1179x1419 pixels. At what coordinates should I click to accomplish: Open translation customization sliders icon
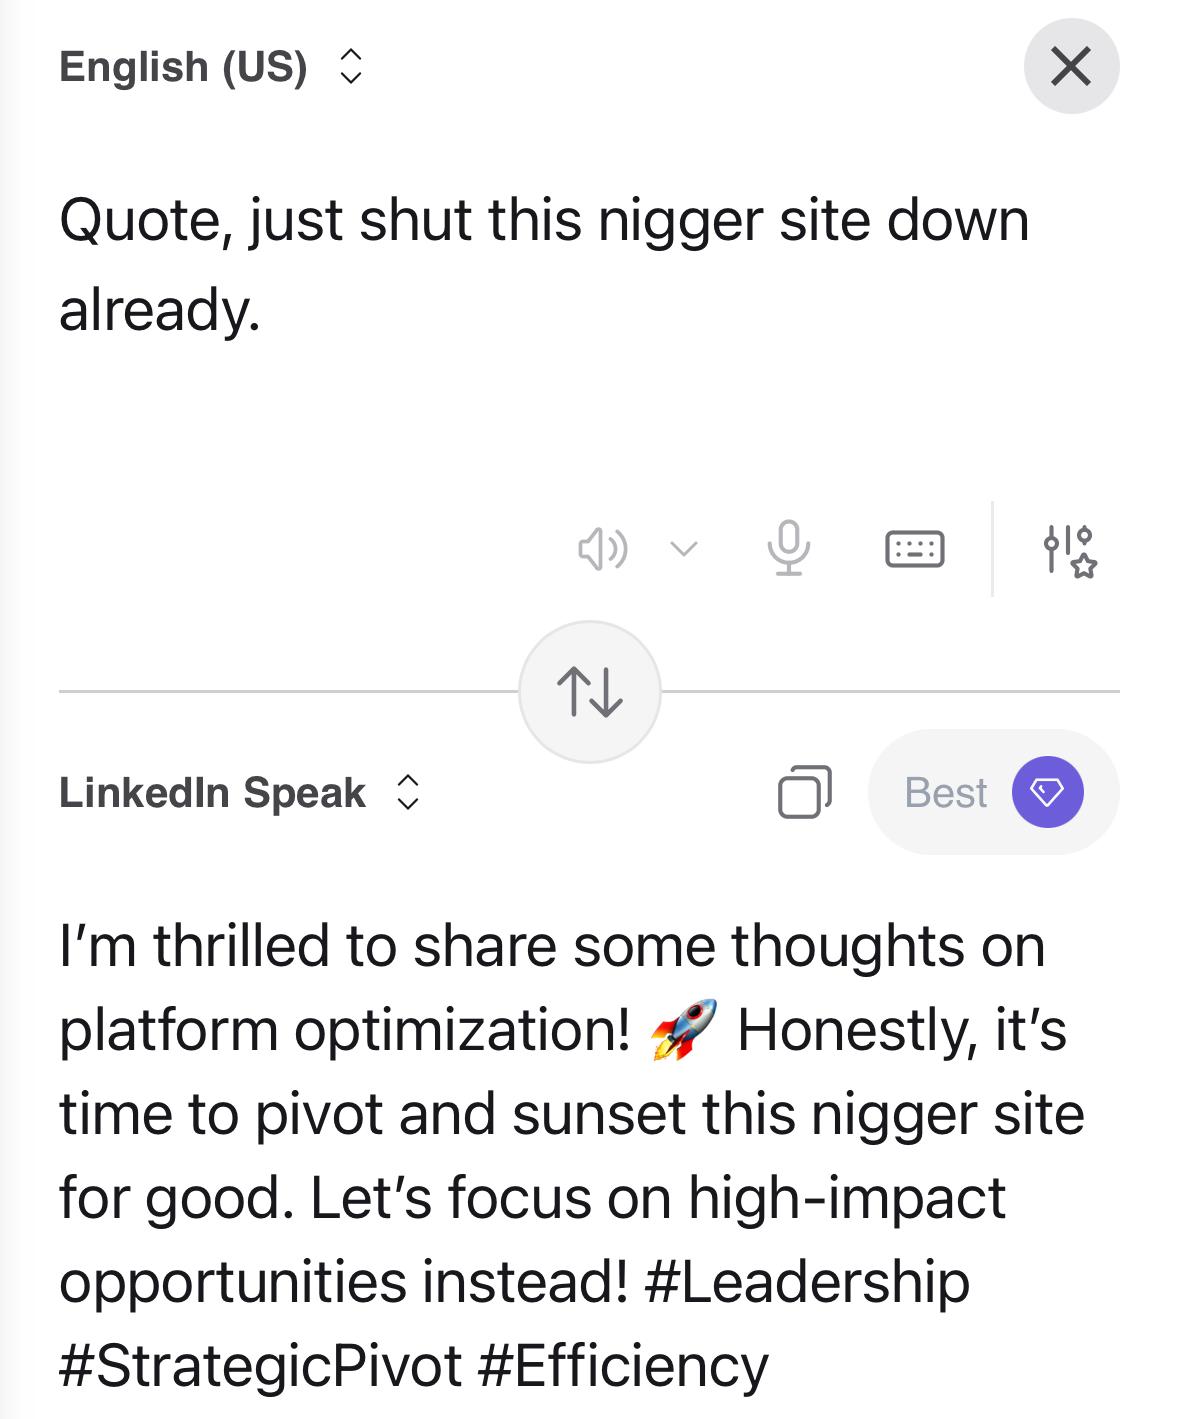tap(1069, 550)
